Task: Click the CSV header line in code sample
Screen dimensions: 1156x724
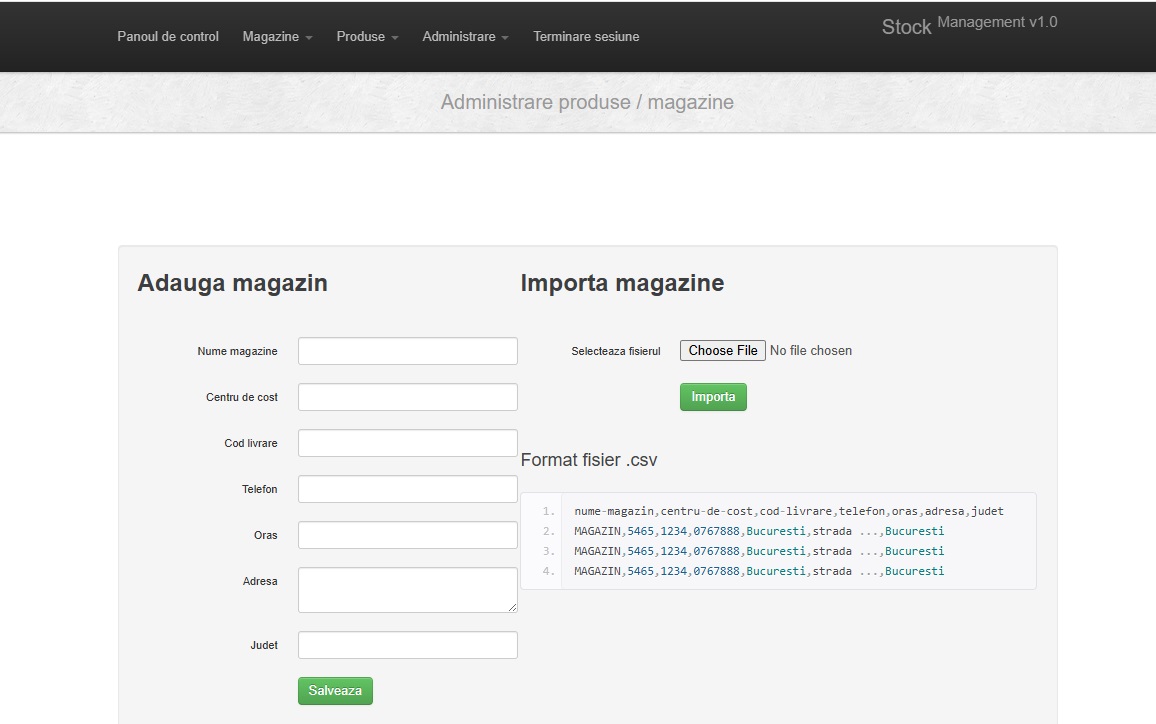Action: [788, 511]
